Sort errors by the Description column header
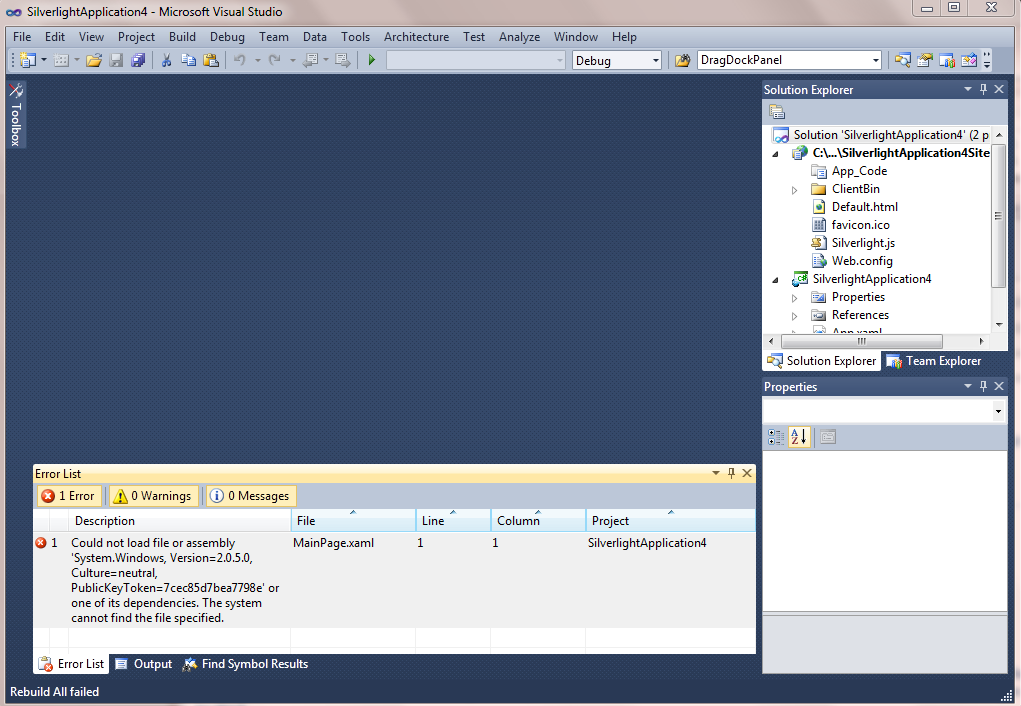Viewport: 1021px width, 706px height. [179, 520]
